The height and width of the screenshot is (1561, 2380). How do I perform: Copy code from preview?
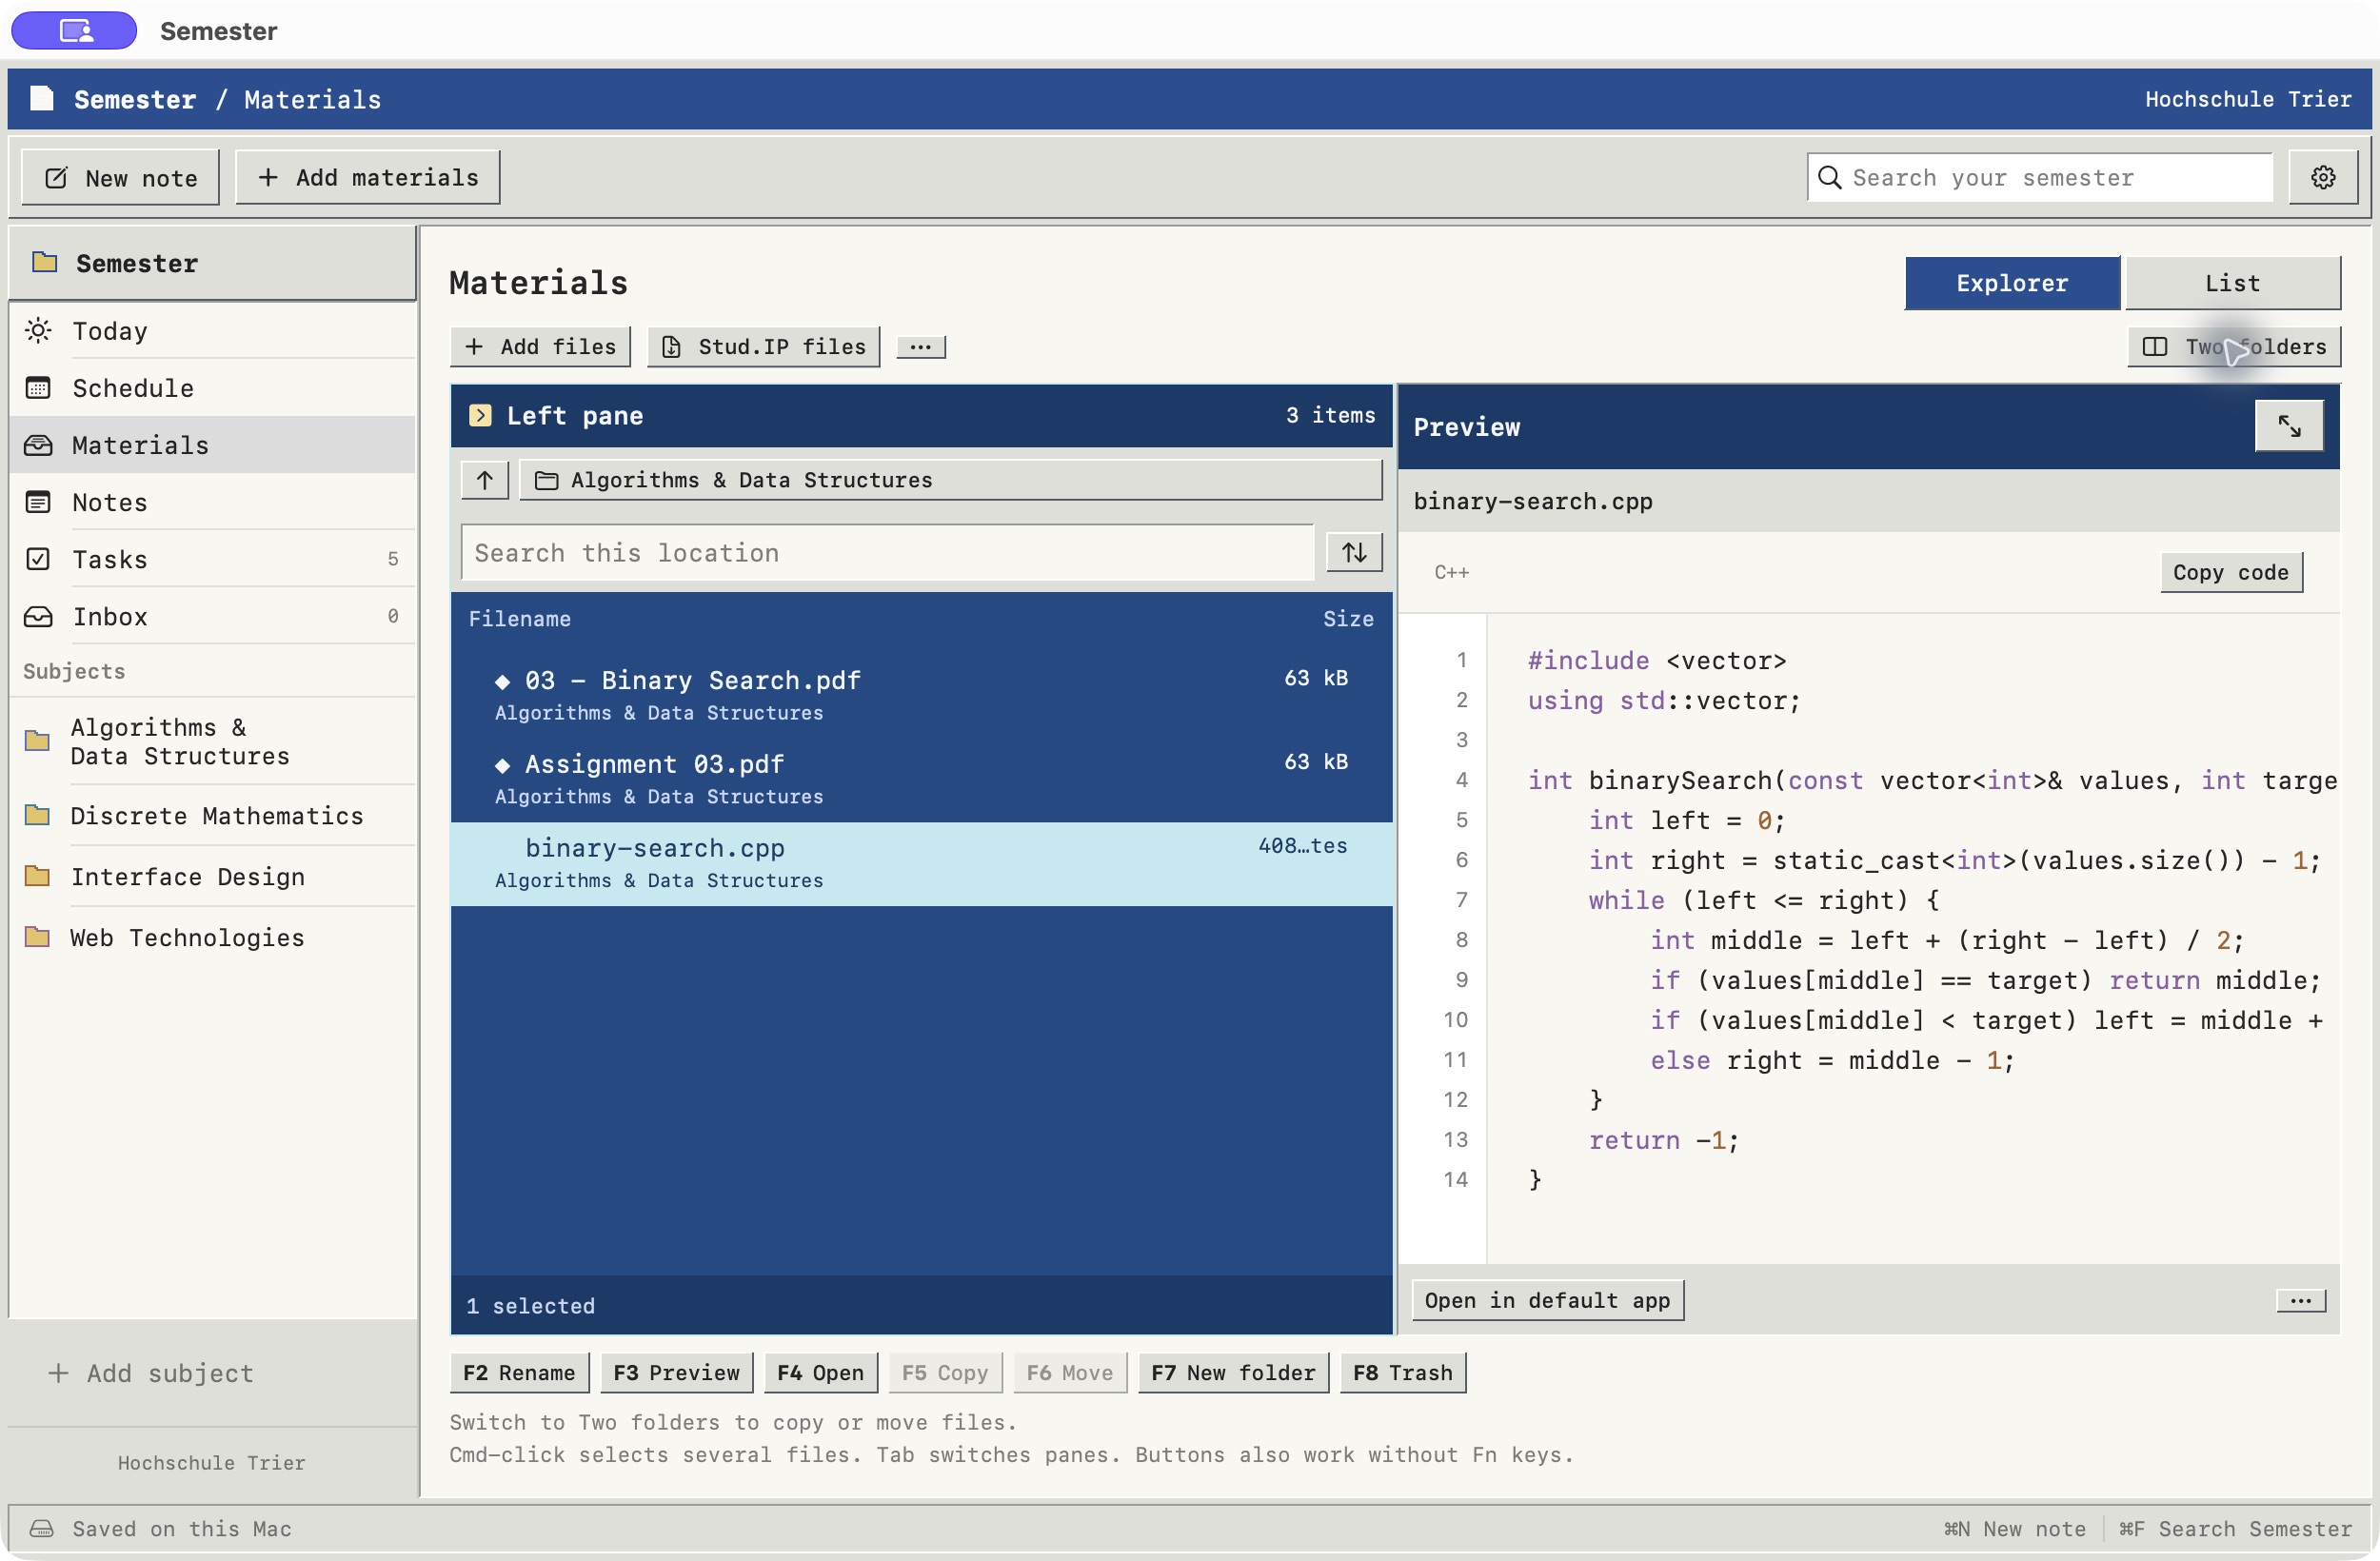click(x=2230, y=572)
